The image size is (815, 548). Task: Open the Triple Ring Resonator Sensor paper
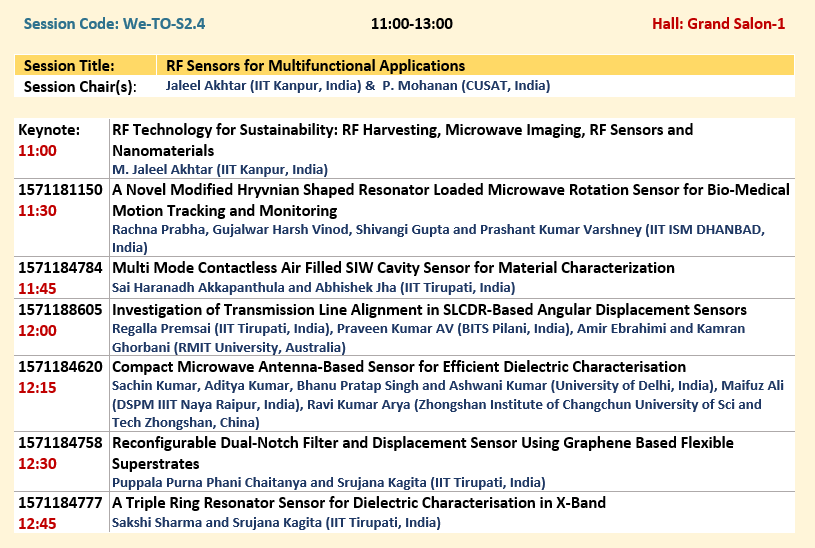358,503
